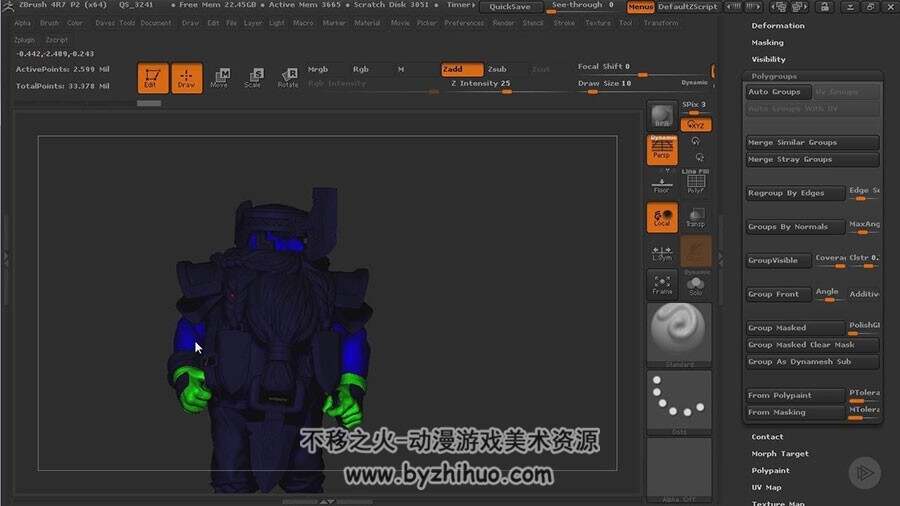Toggle the Mrgb channel button
900x506 pixels.
point(318,69)
